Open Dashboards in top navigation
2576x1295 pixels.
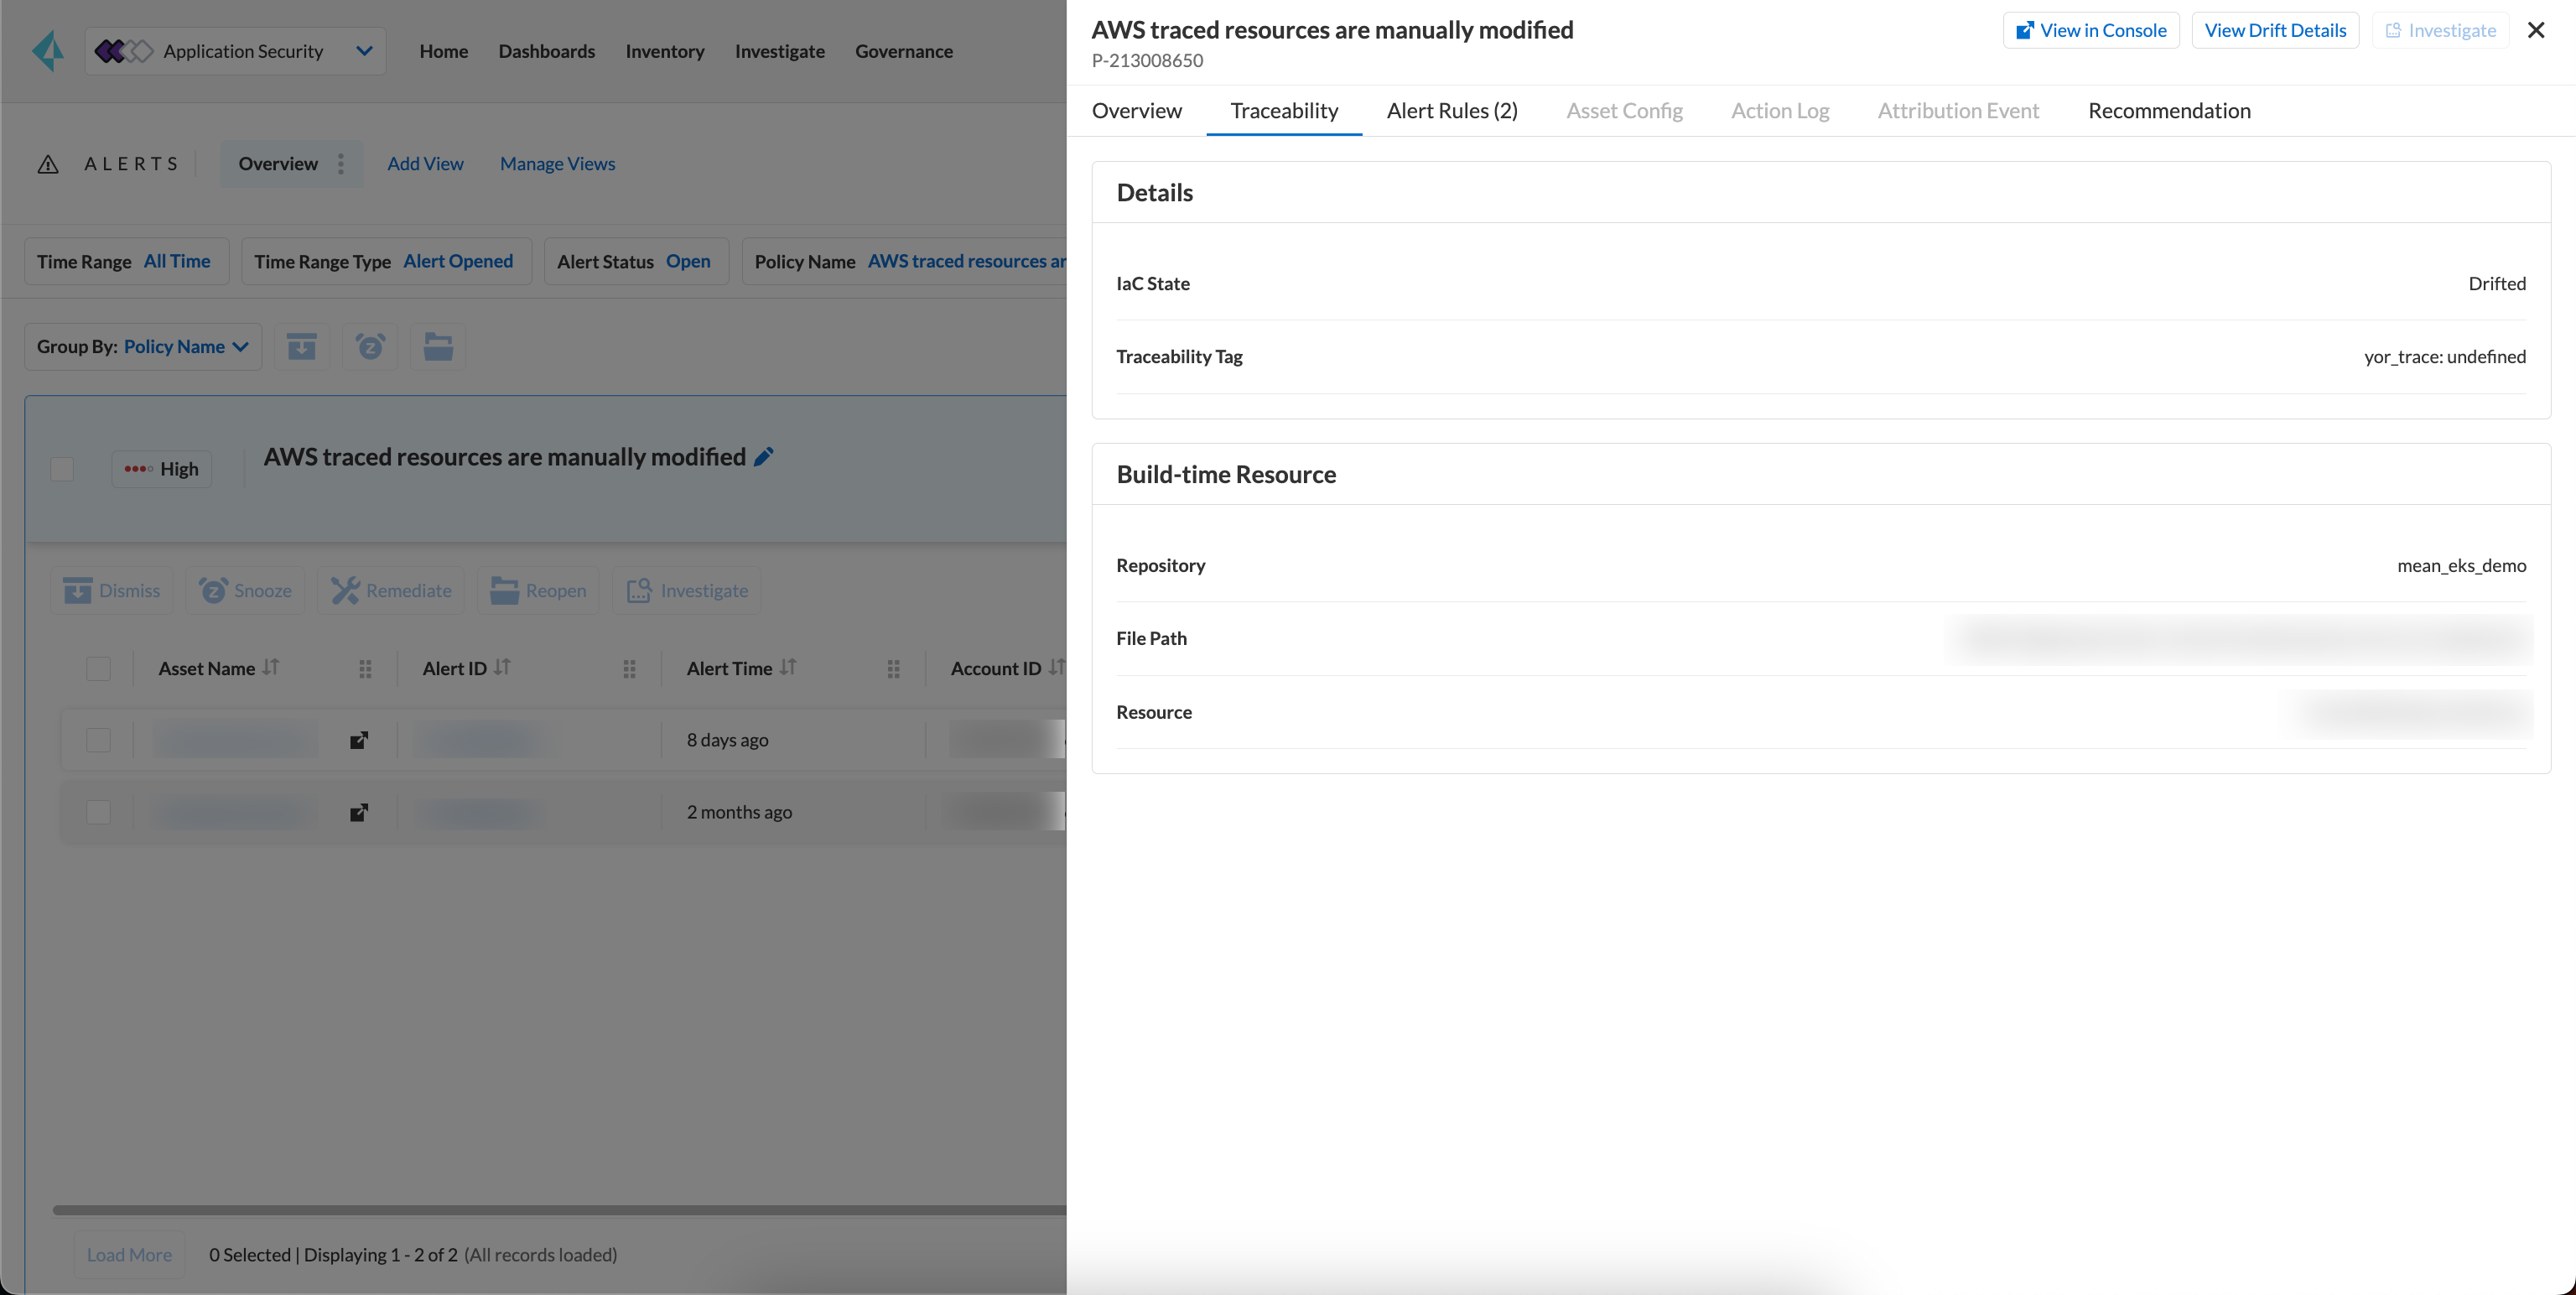tap(547, 51)
